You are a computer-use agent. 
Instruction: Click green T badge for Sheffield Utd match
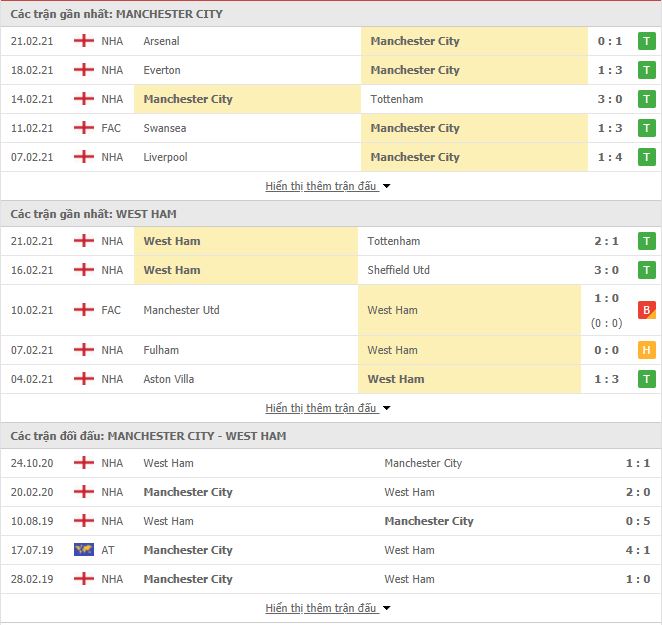pyautogui.click(x=646, y=270)
